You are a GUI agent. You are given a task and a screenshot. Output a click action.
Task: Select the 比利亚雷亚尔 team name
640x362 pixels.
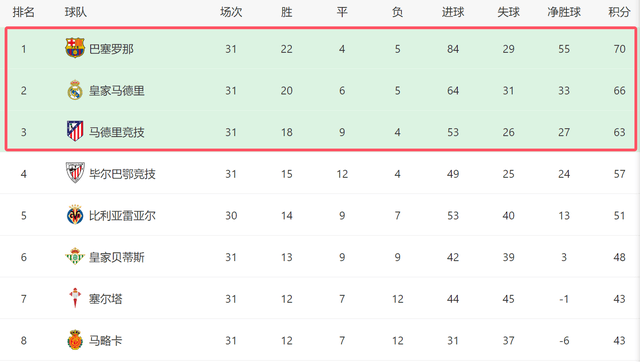(122, 215)
